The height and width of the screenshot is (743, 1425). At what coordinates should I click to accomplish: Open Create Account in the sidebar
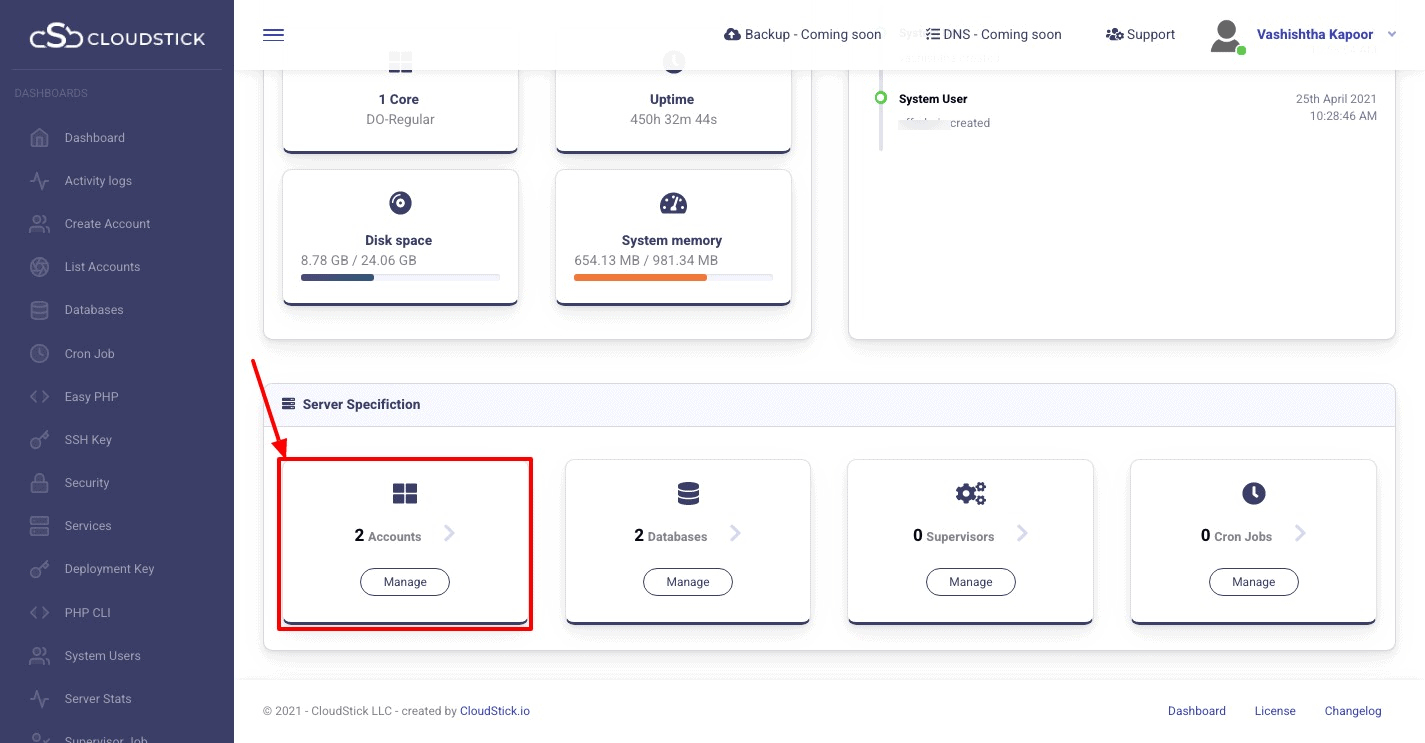pyautogui.click(x=107, y=224)
